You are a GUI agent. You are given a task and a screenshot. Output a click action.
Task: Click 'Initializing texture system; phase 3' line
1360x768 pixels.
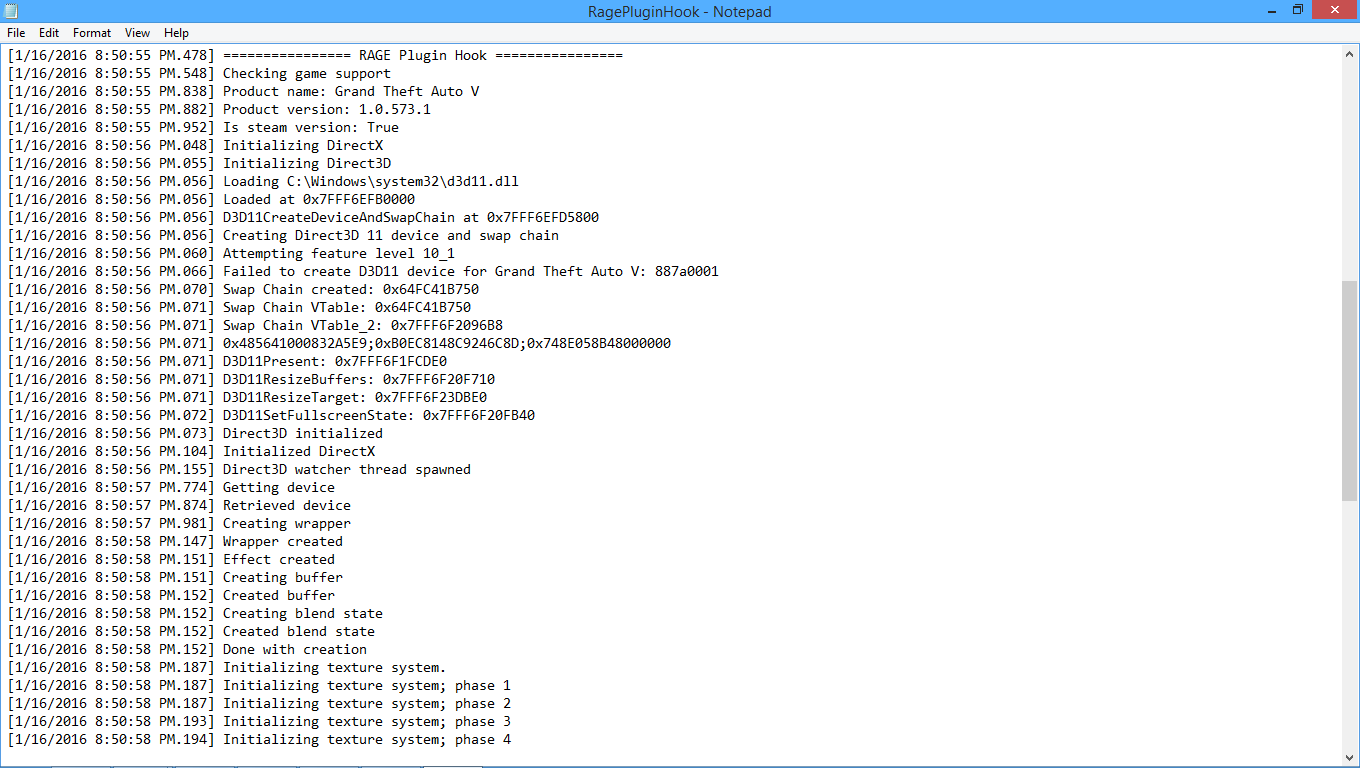coord(259,721)
